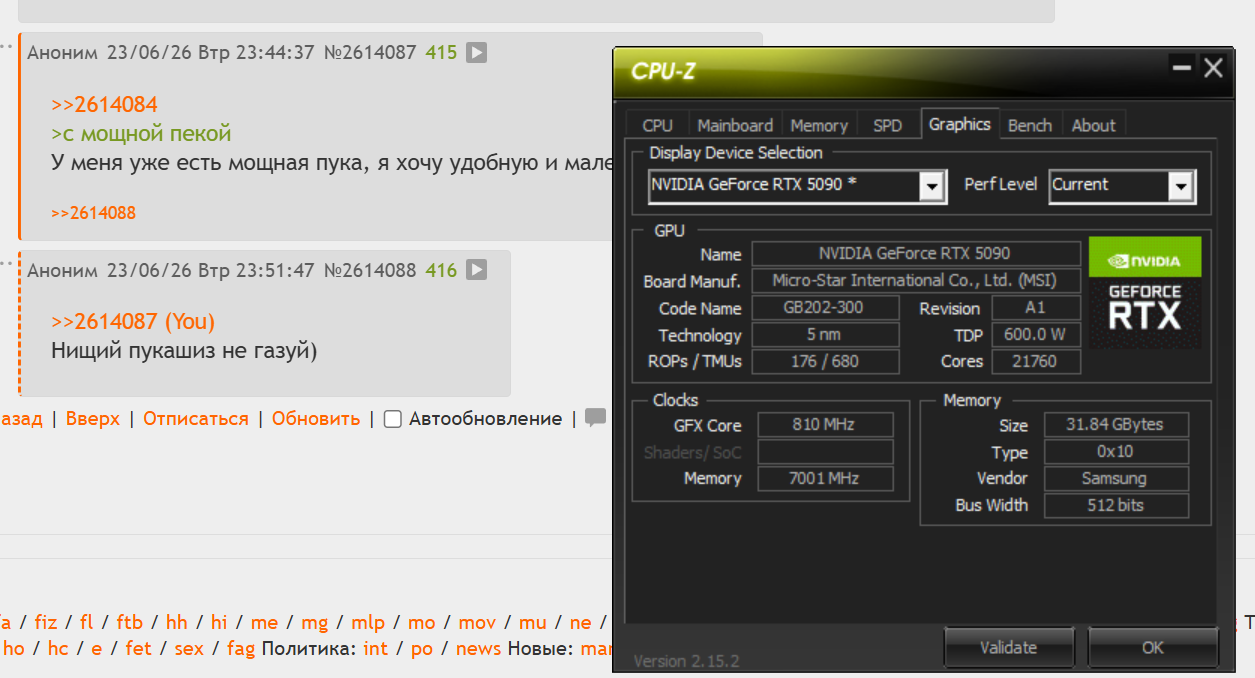
Task: Open the ne board link
Action: pos(581,623)
